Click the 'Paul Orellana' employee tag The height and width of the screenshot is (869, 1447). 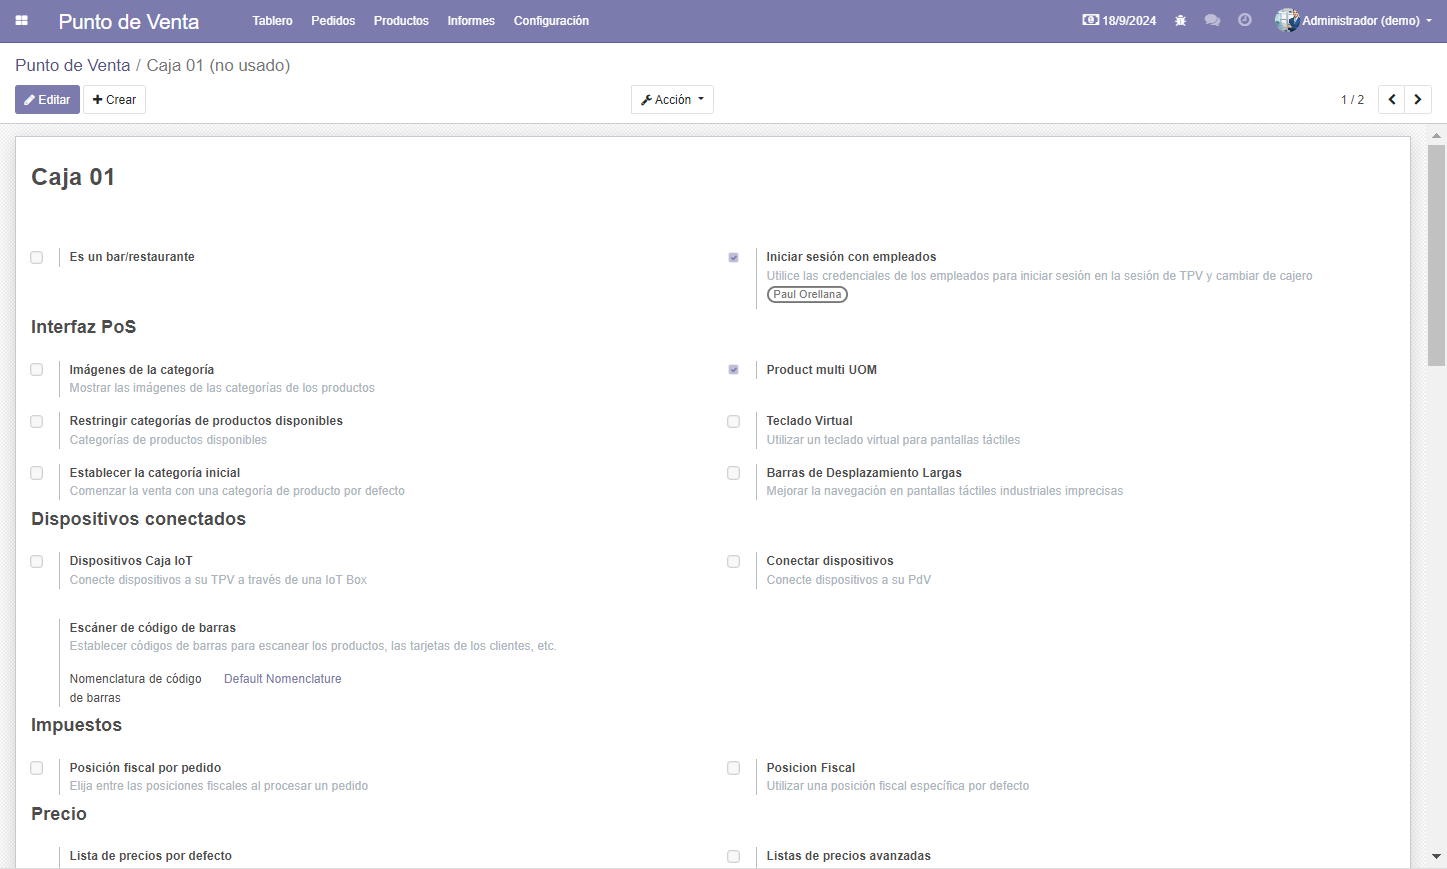tap(807, 295)
